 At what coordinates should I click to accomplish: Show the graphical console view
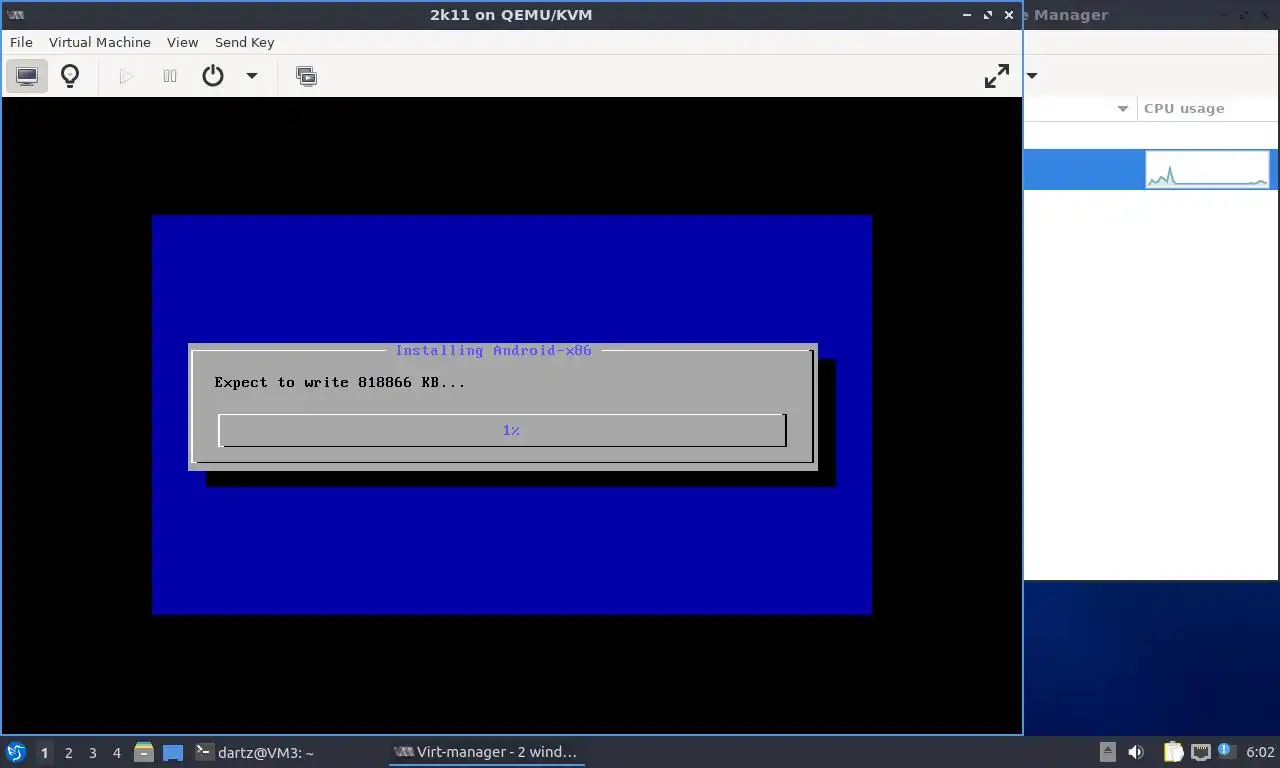(27, 76)
